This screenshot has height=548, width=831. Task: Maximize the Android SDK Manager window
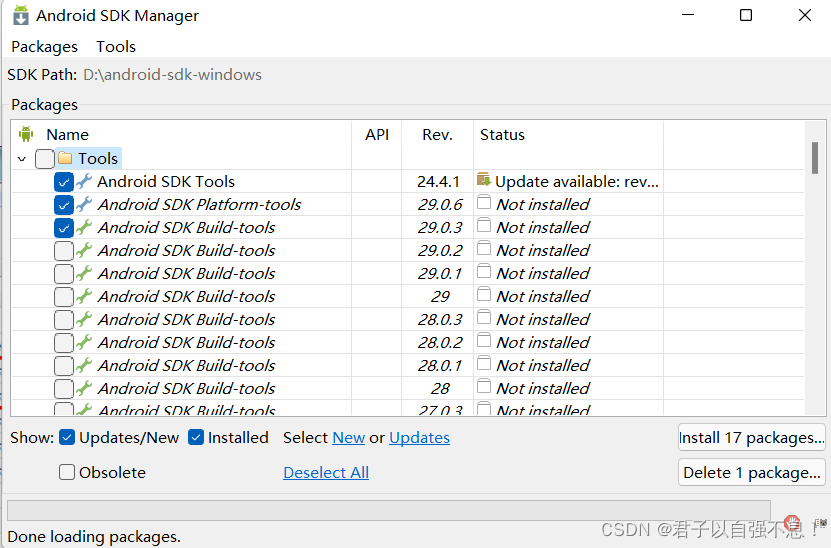[x=746, y=15]
